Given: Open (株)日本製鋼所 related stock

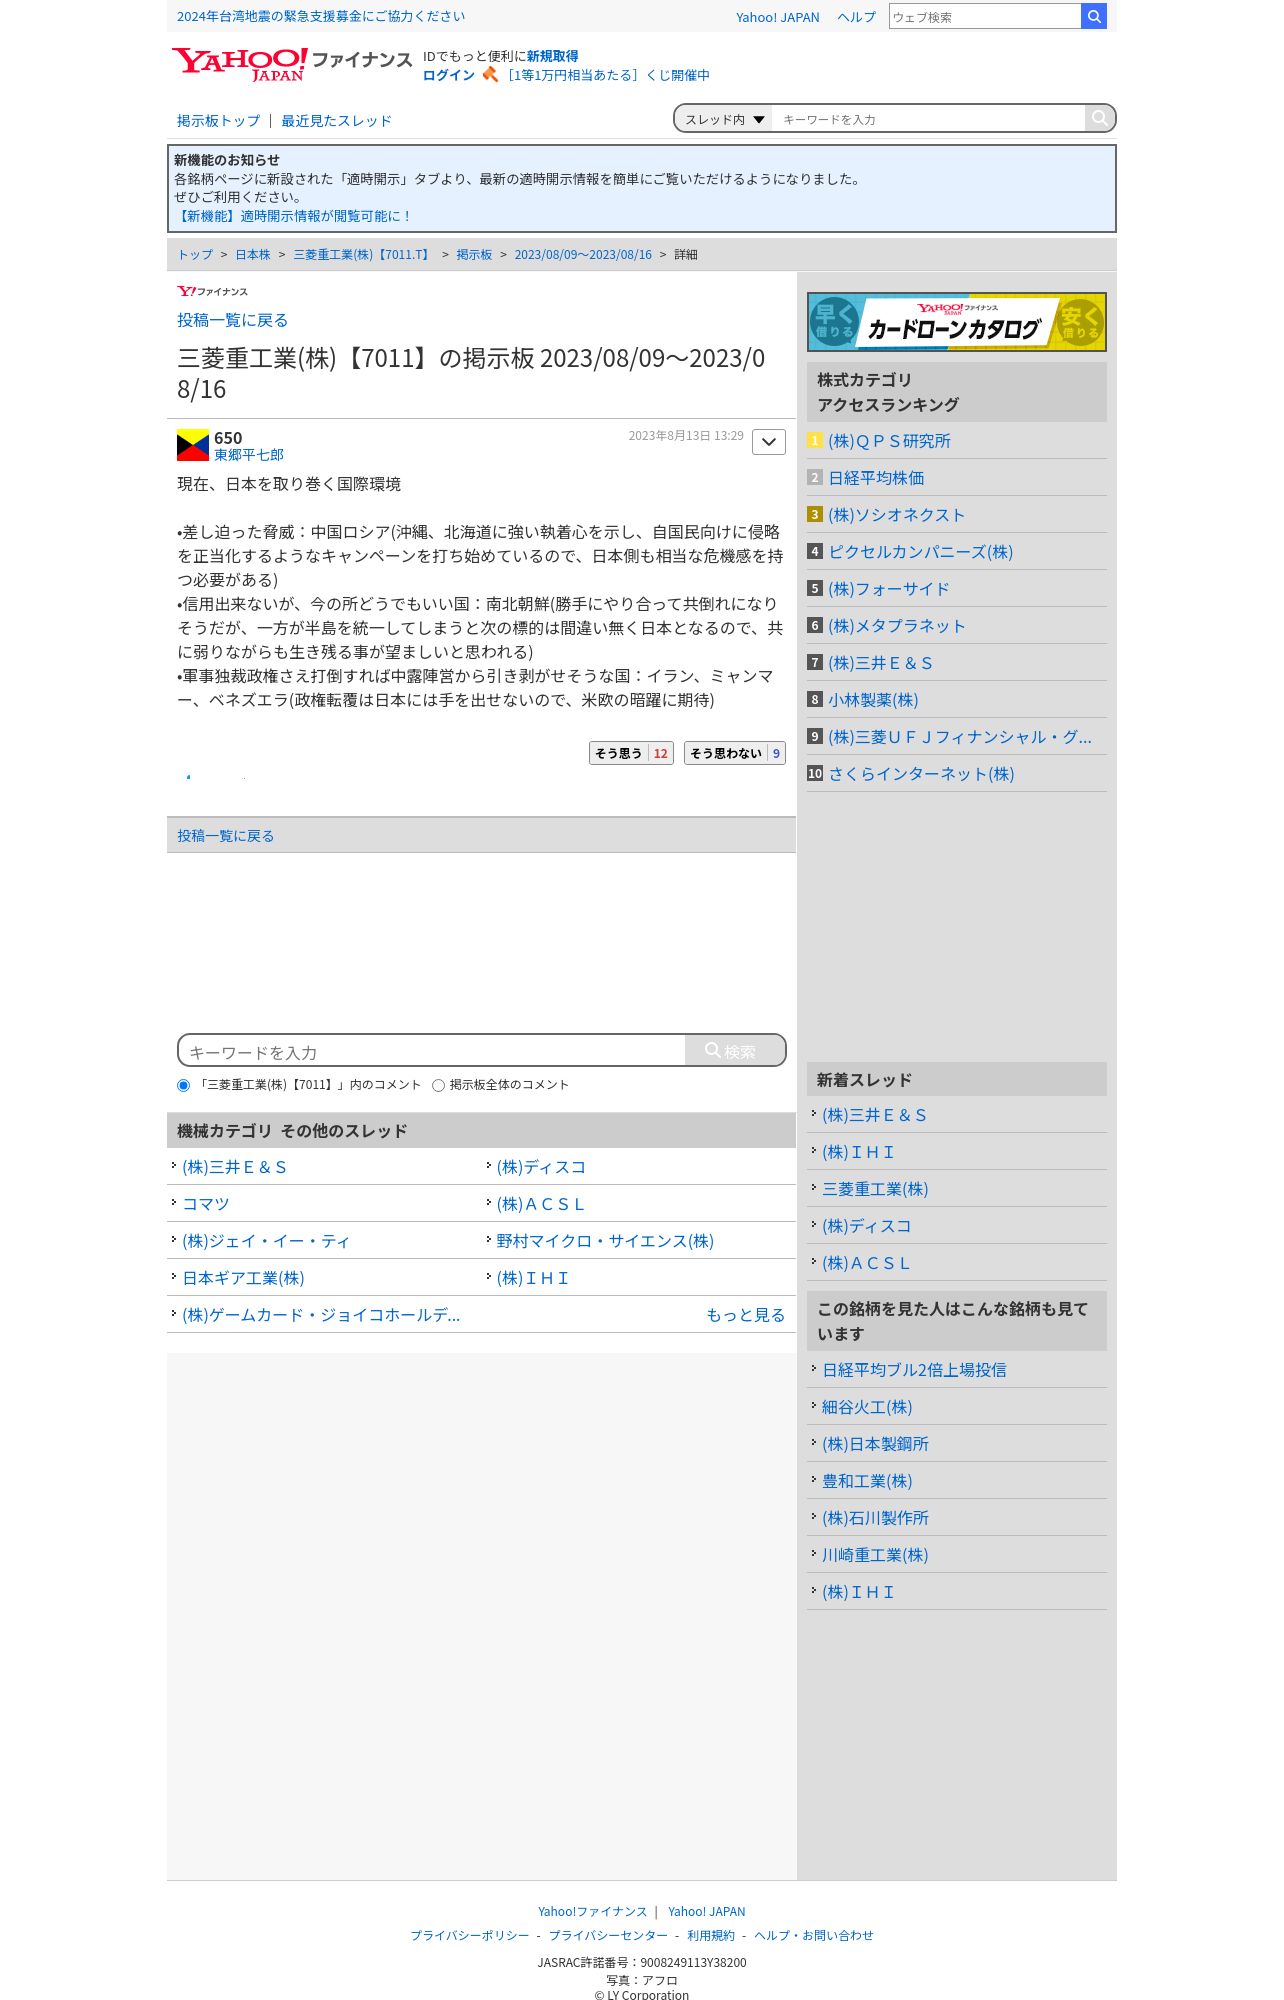Looking at the screenshot, I should click(x=875, y=1444).
